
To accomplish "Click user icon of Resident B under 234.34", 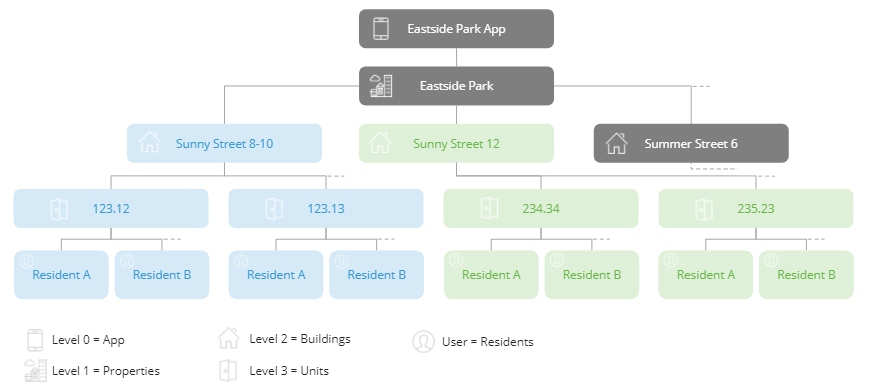I will point(557,261).
